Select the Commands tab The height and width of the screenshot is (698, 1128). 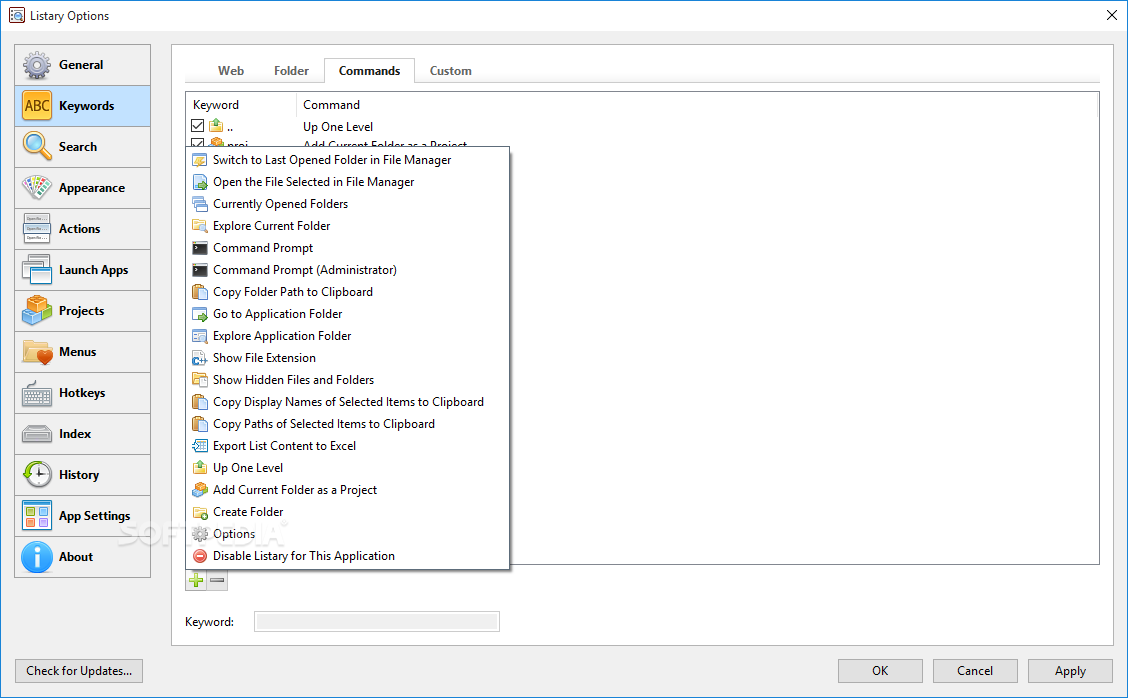[x=369, y=71]
